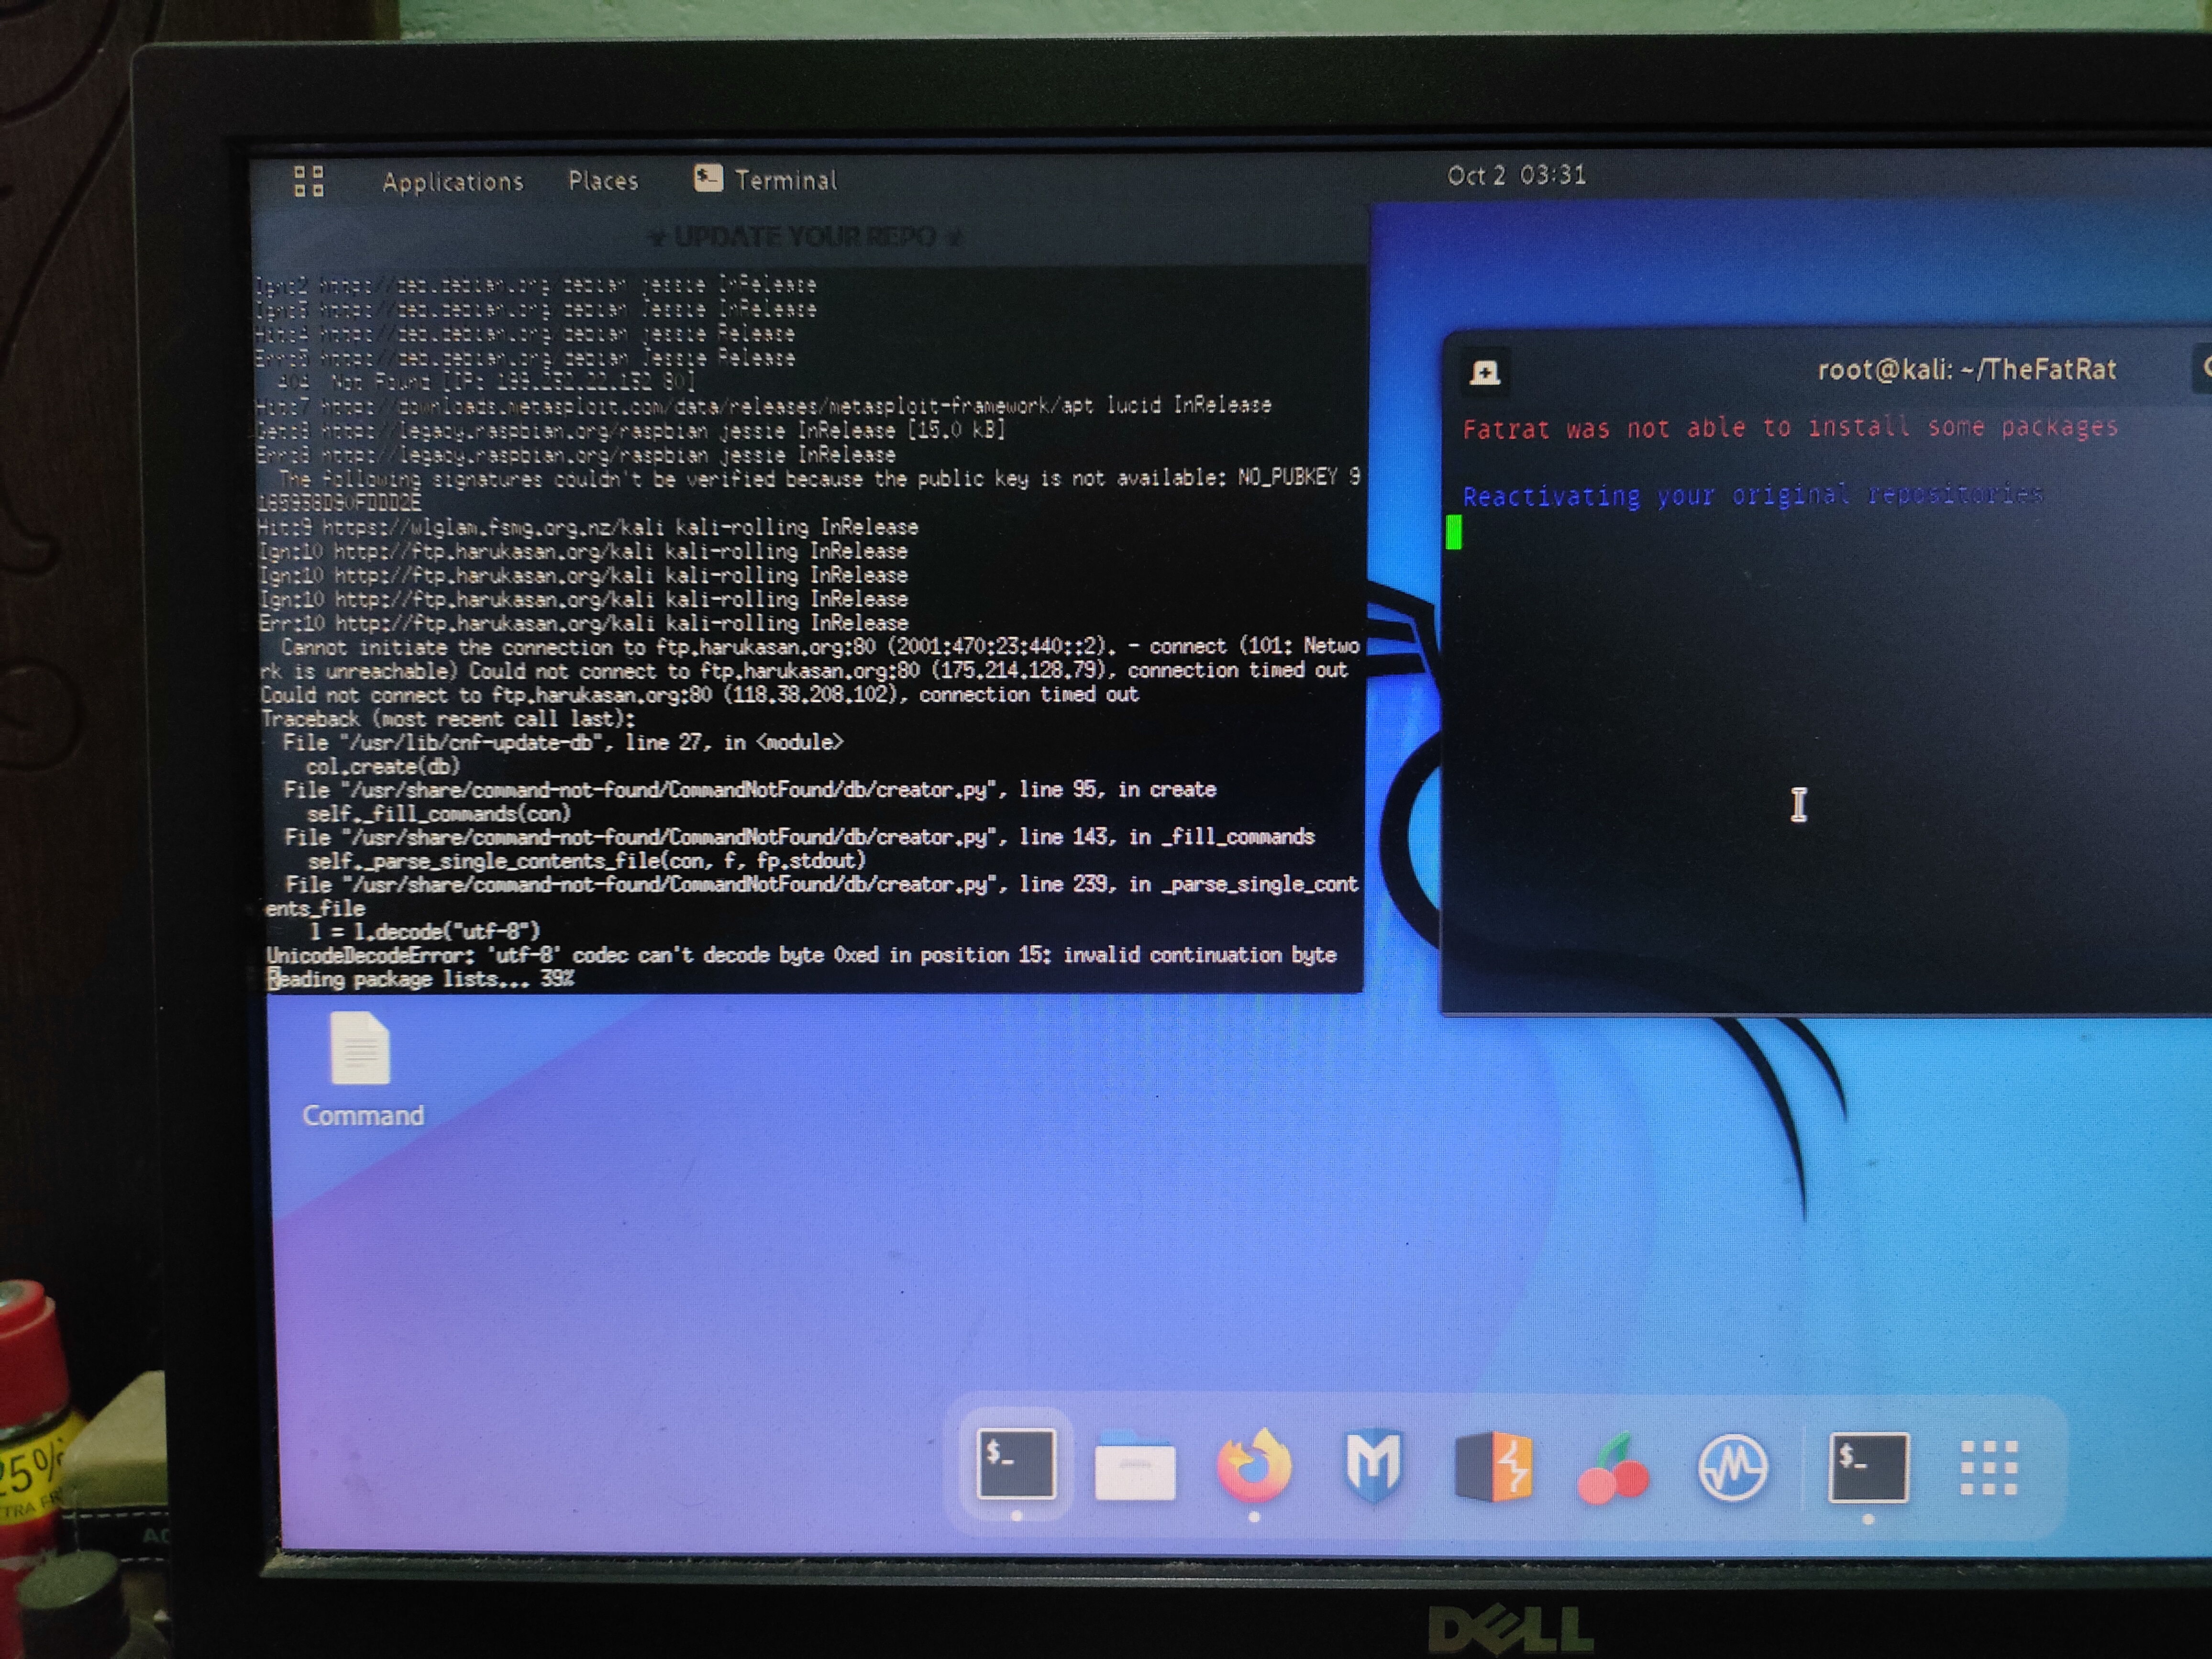This screenshot has width=2212, height=1659.
Task: Click the root@kali: ~/TheFatRat title bar
Action: point(1966,370)
